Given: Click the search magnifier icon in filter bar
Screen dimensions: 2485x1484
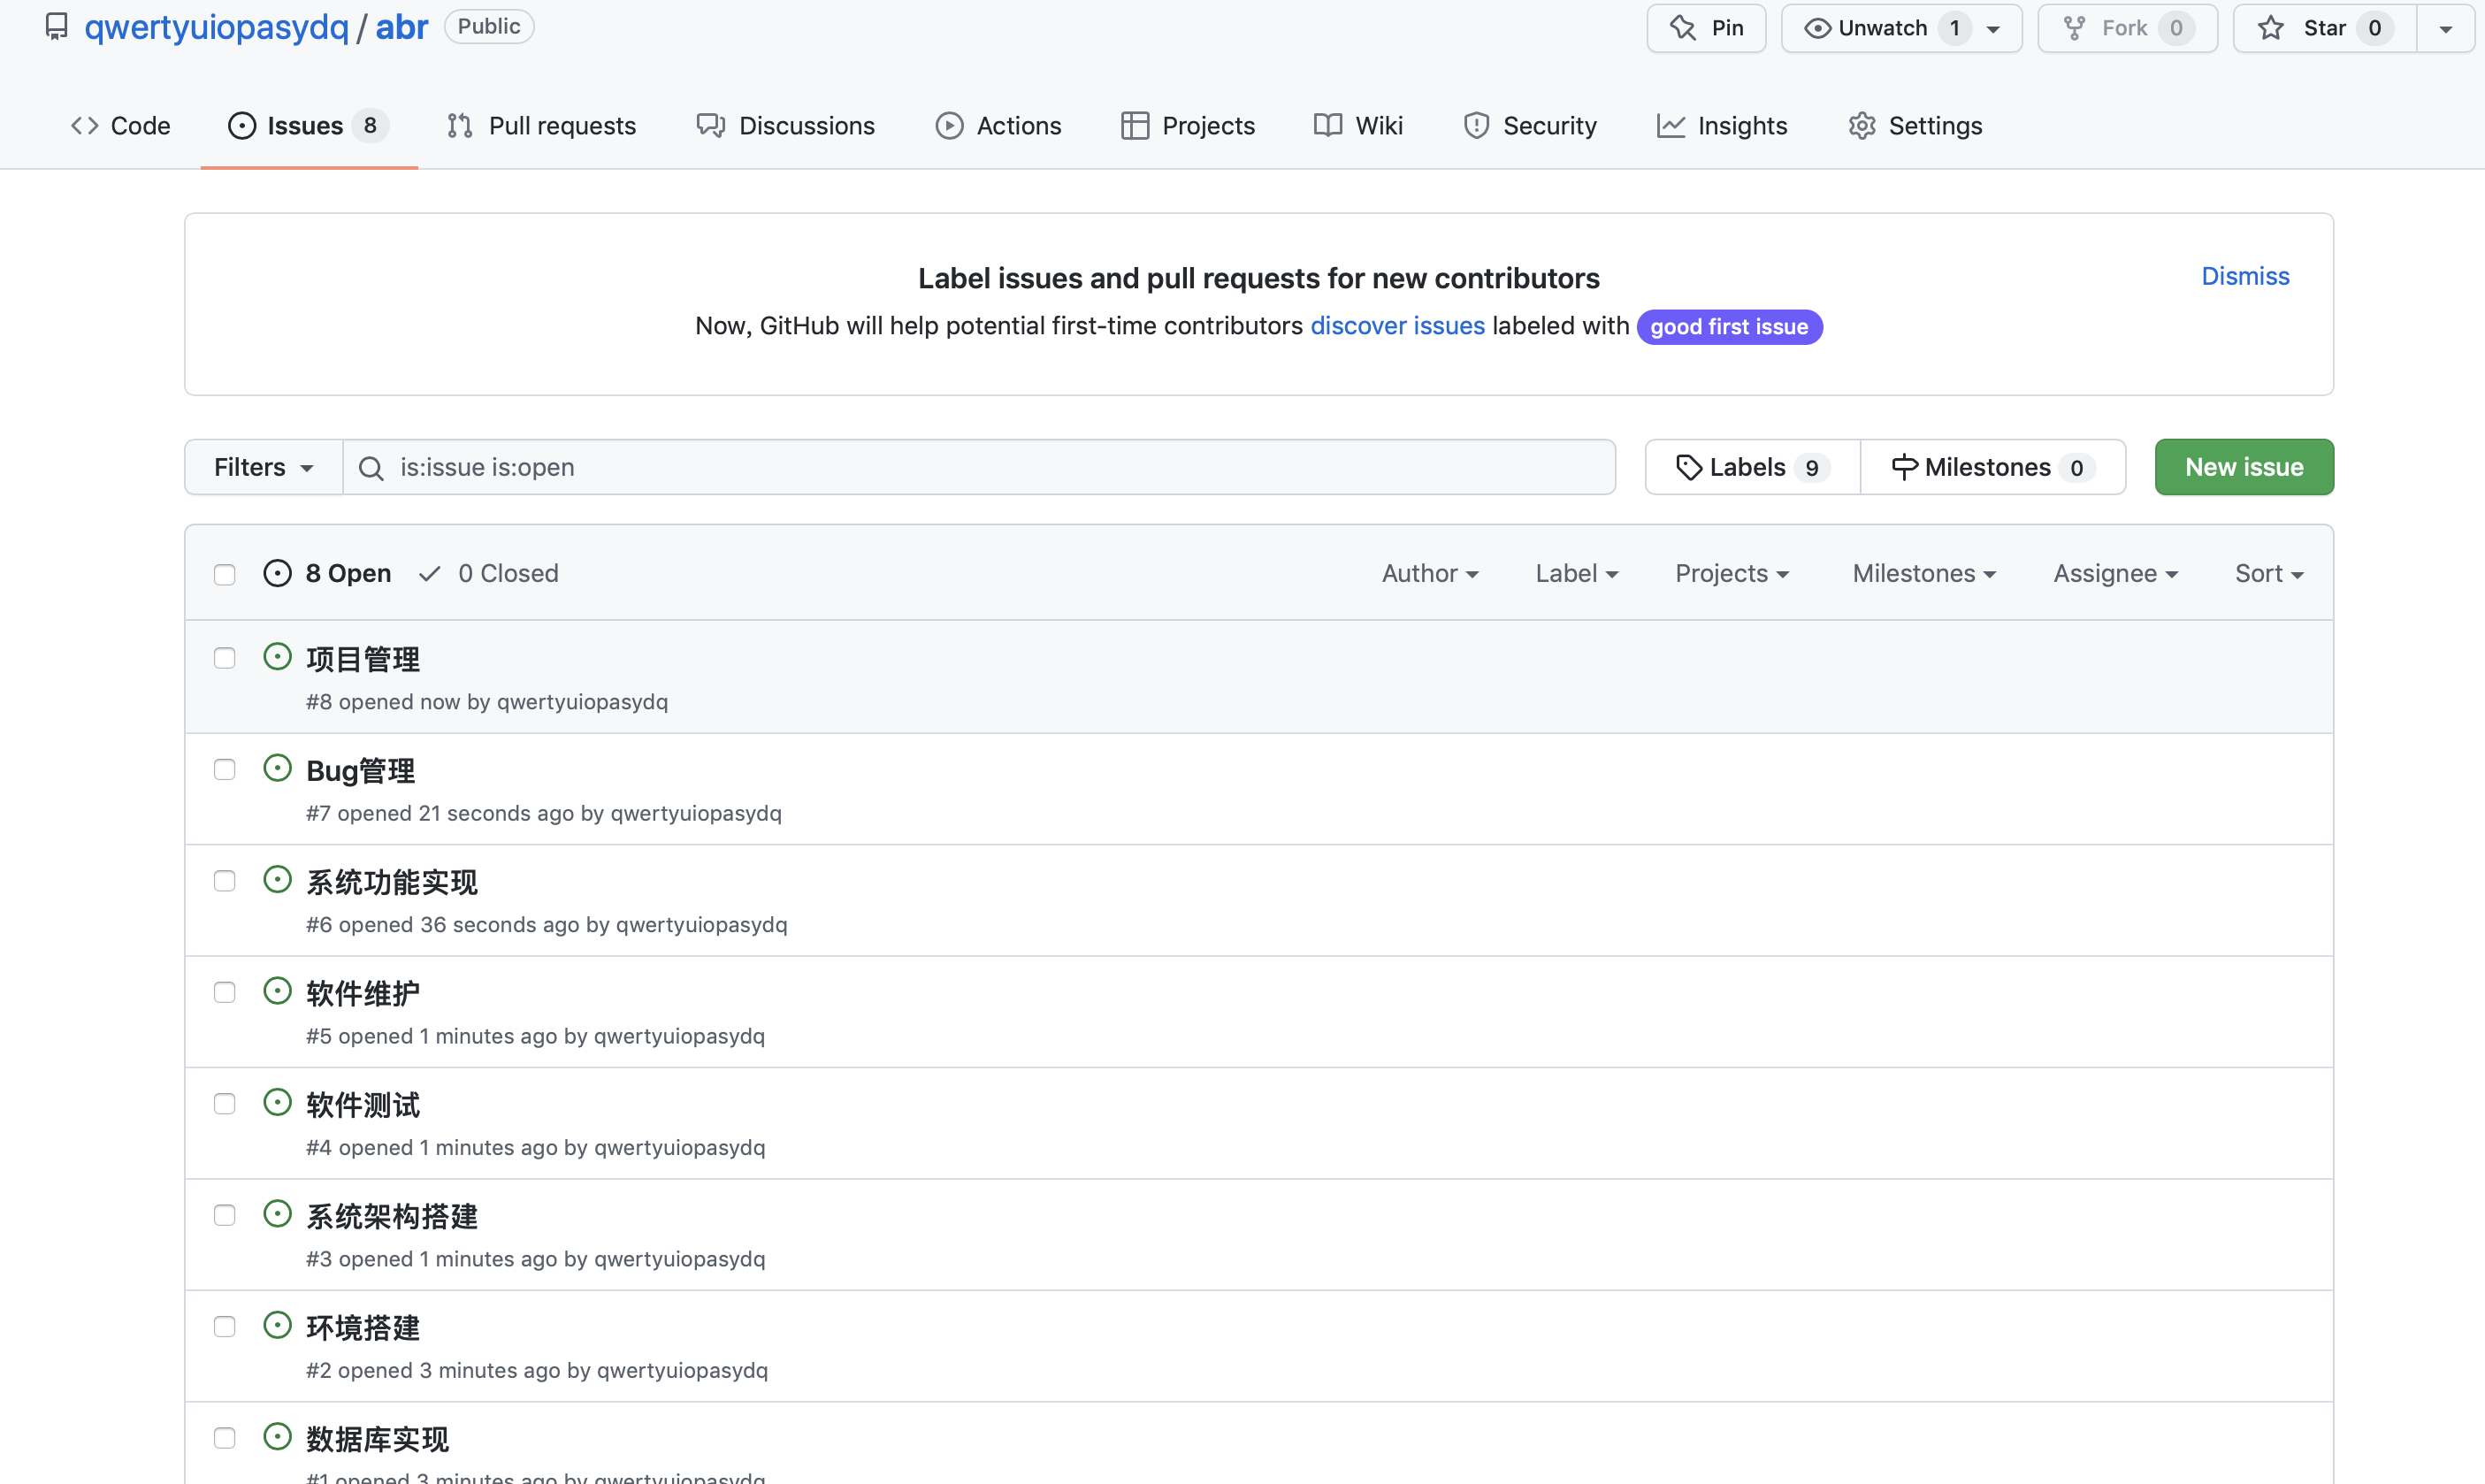Looking at the screenshot, I should click(371, 468).
